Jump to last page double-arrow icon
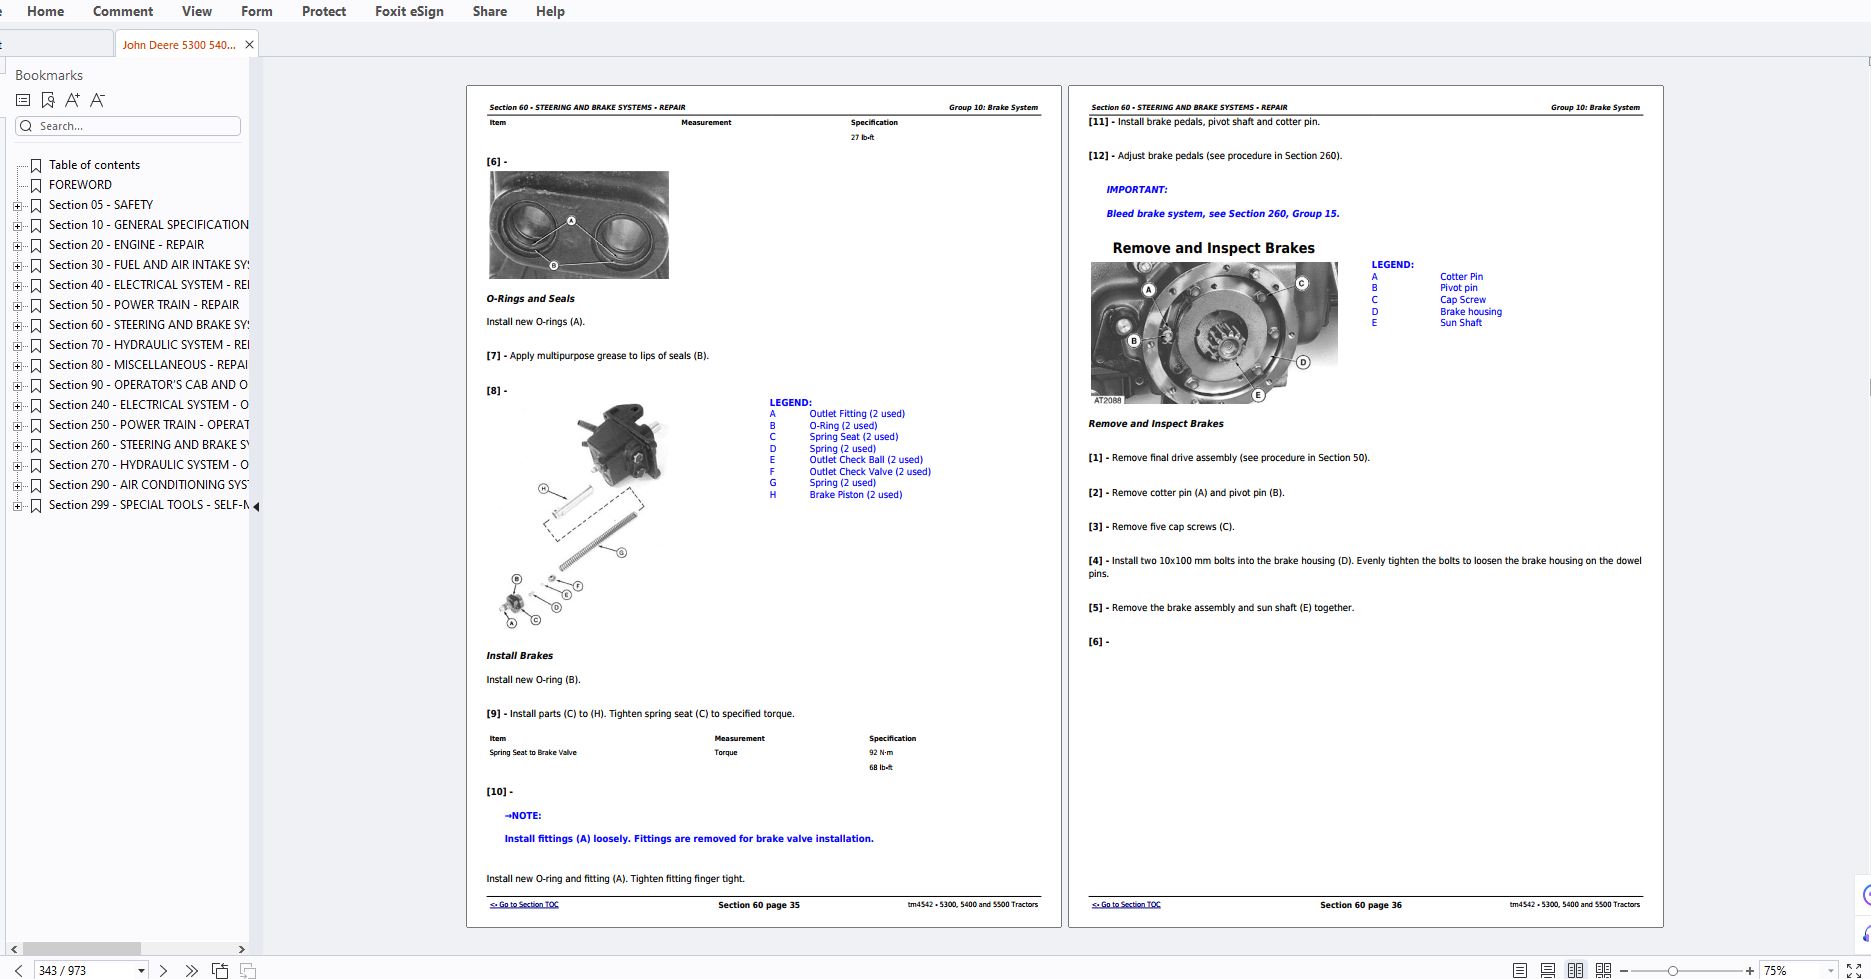This screenshot has width=1871, height=979. (191, 970)
